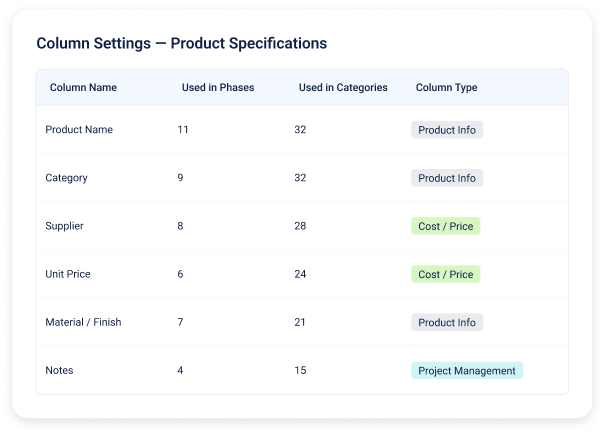Click the Used in Categories column header
Viewport: 605px width, 434px height.
click(x=343, y=88)
